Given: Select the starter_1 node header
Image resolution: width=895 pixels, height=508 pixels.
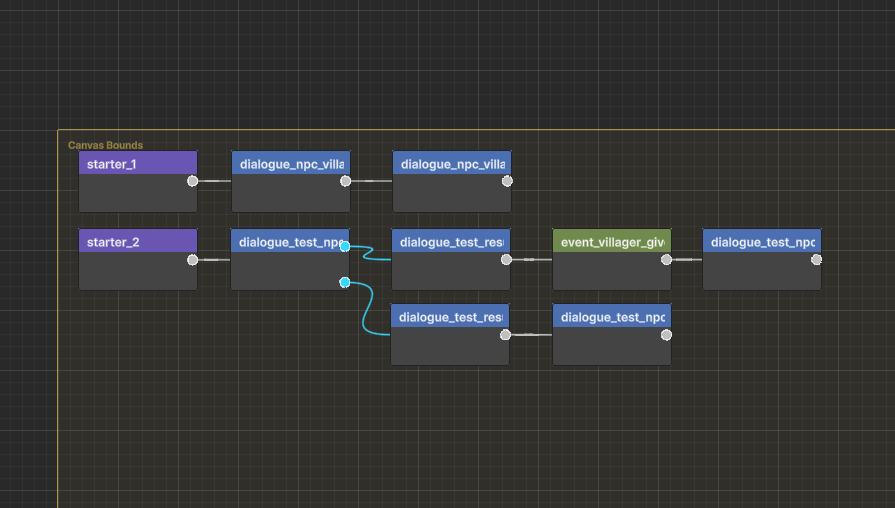Looking at the screenshot, I should [x=138, y=163].
